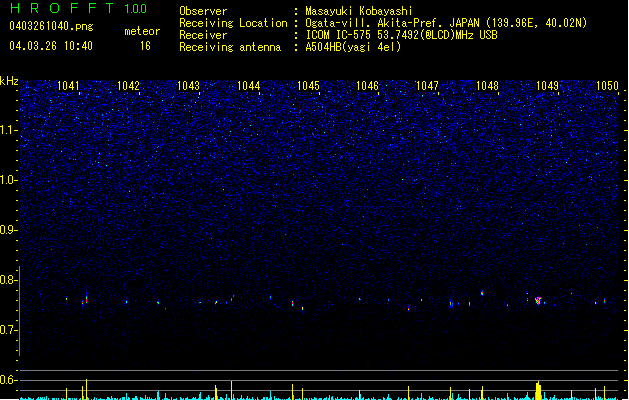The image size is (629, 400).
Task: Select the ICOM IC-575 receiver description
Action: [x=402, y=35]
